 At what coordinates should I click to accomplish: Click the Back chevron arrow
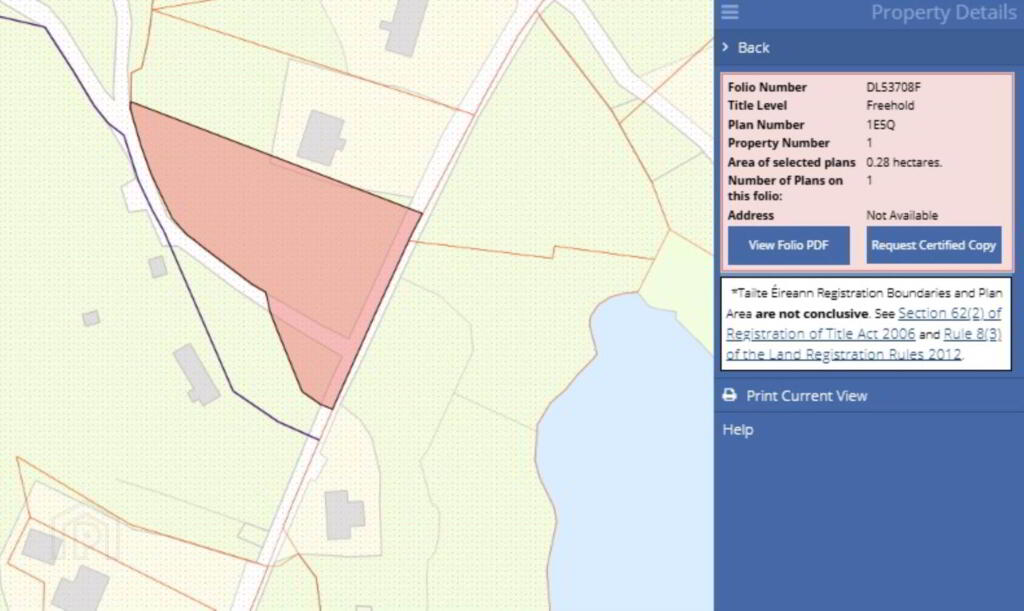725,47
